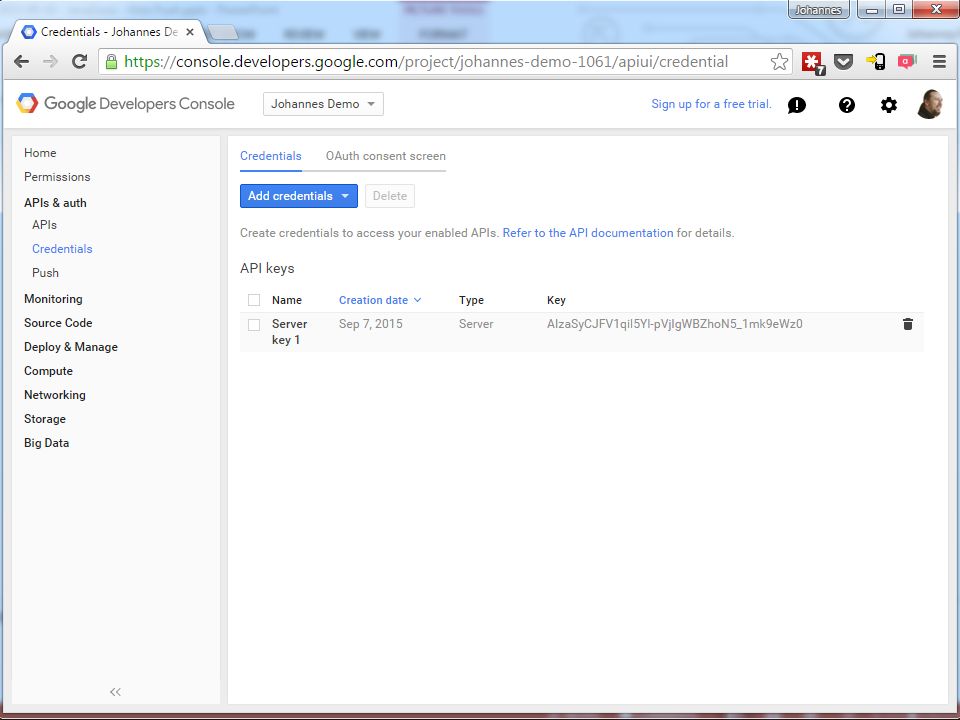This screenshot has width=960, height=720.
Task: Open APIs sub-item in sidebar
Action: click(45, 225)
